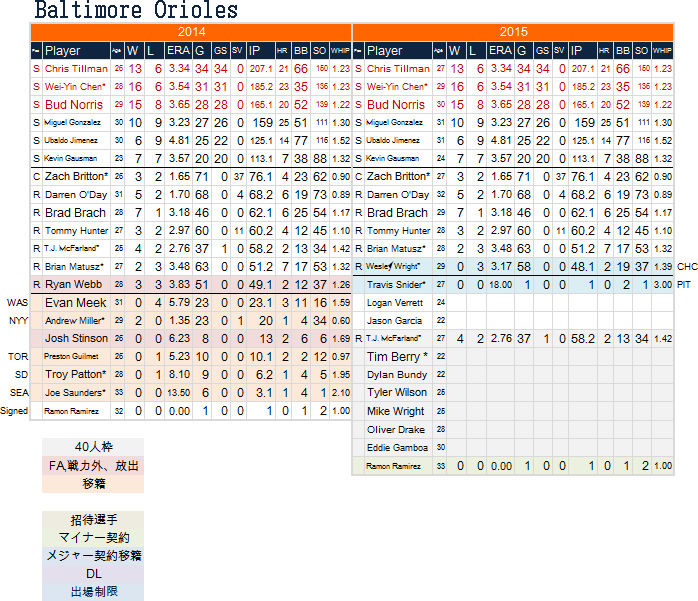Select T.J. McFarland in the 2014 table
Viewport: 698px width, 601px height.
[71, 248]
